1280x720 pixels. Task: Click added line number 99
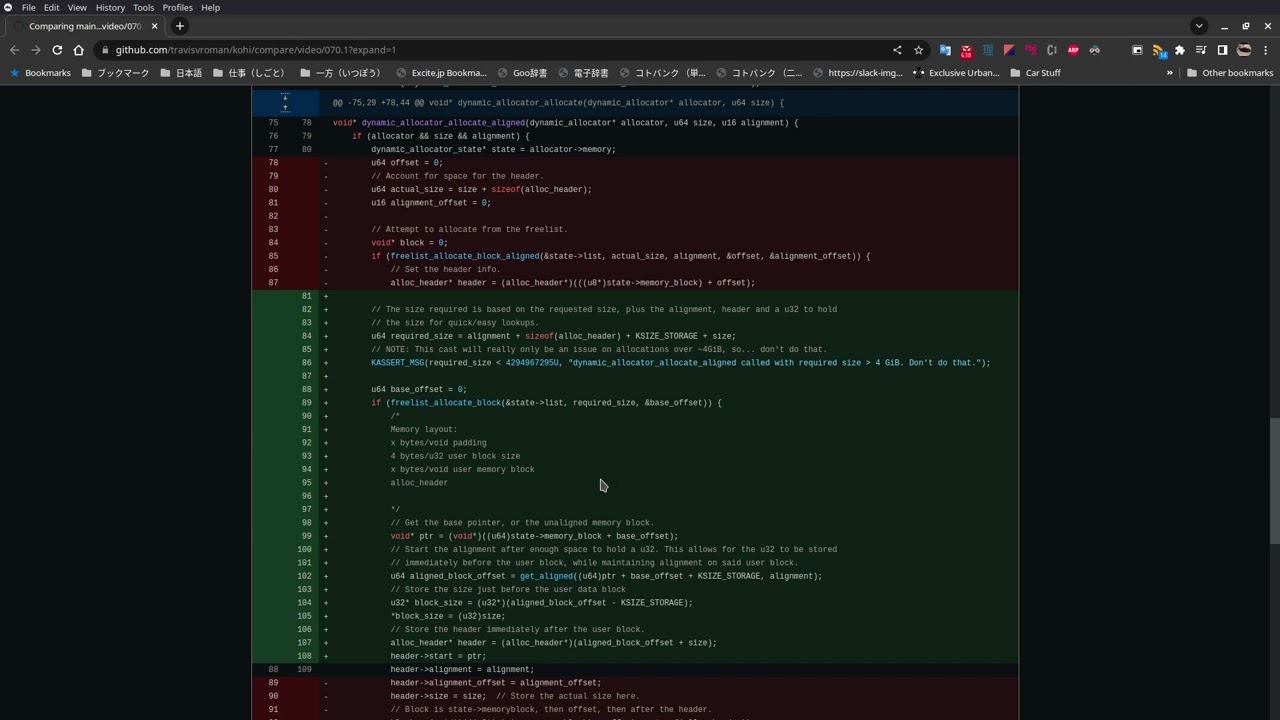pyautogui.click(x=304, y=536)
